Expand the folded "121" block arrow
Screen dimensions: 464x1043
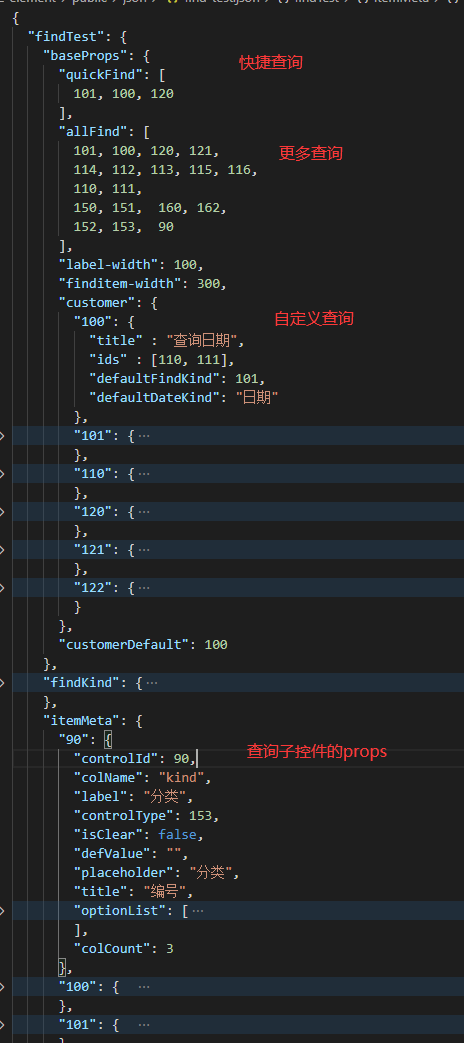(2, 549)
